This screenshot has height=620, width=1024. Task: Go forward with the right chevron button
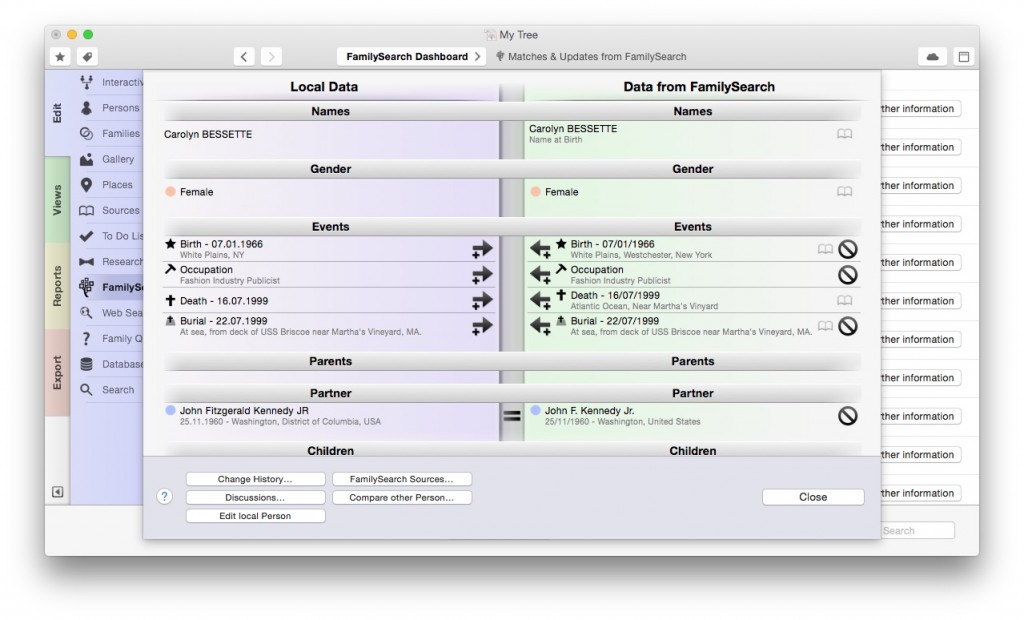271,57
